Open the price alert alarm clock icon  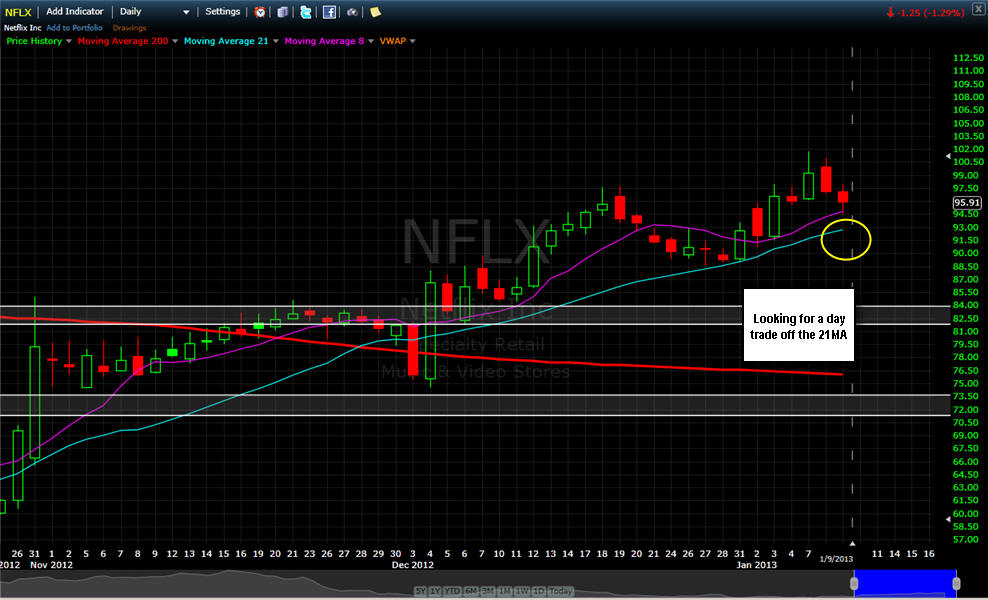tap(260, 11)
